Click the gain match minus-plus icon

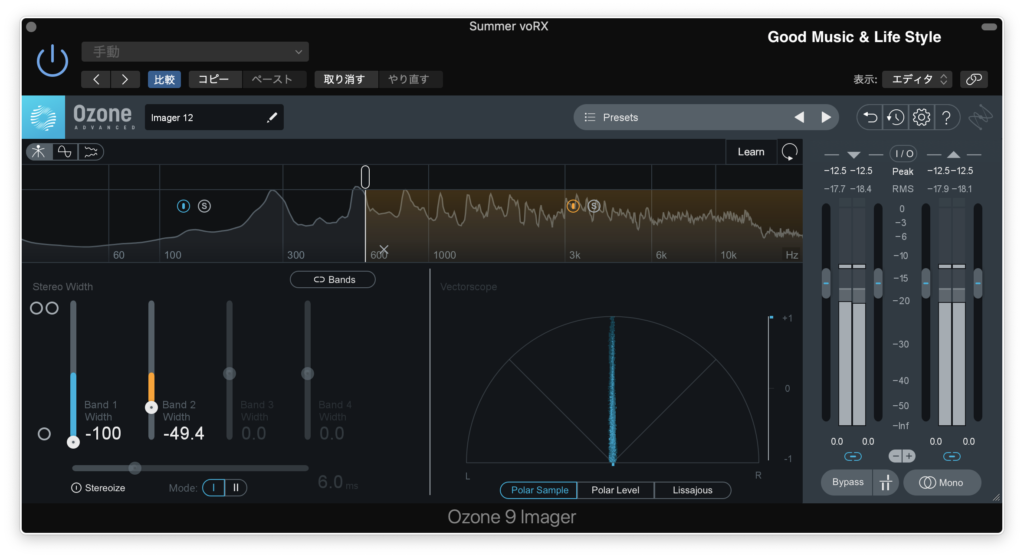902,456
